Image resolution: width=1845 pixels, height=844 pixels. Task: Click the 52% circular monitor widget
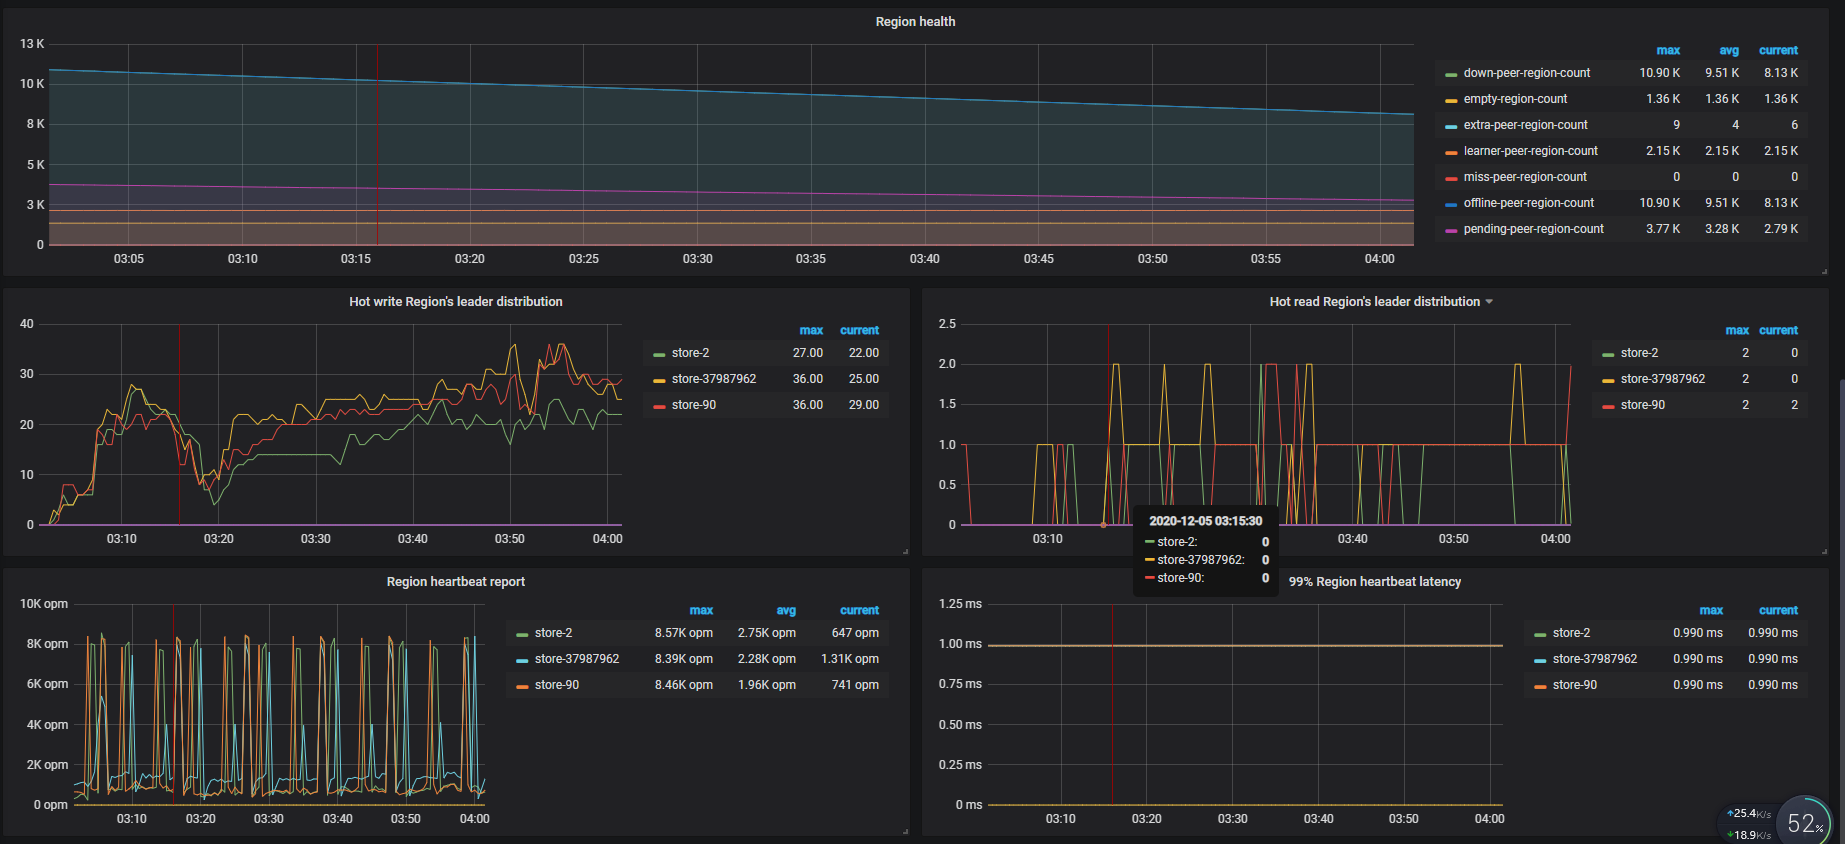1804,822
